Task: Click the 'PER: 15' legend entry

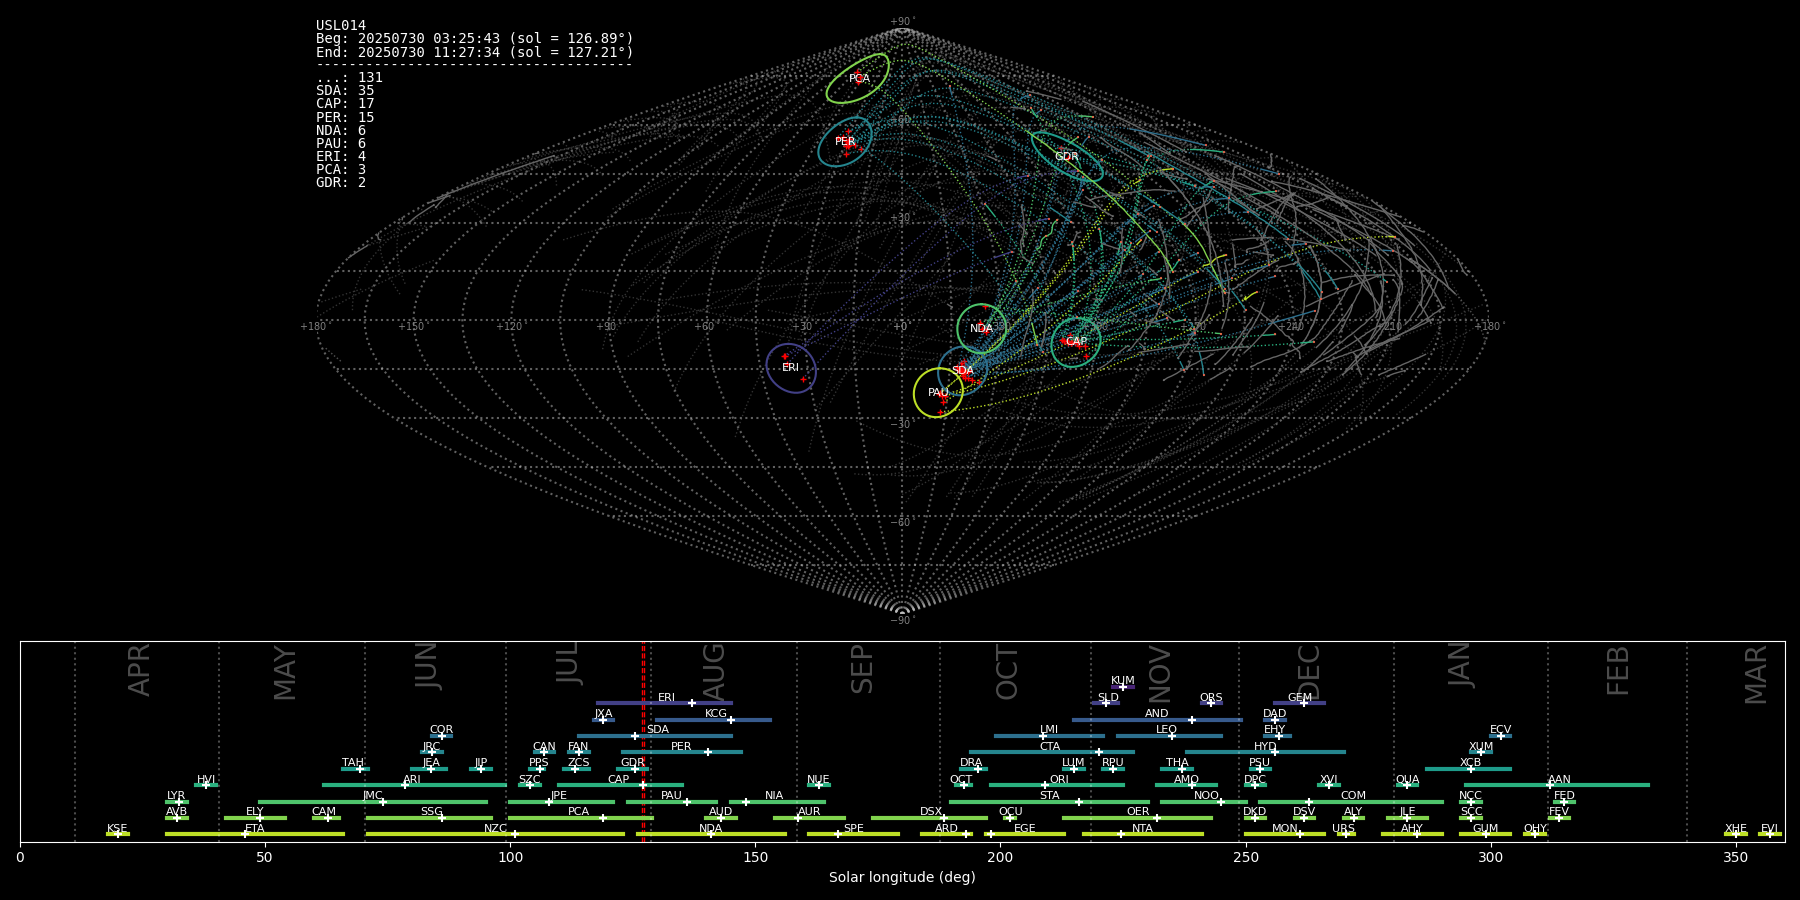Action: coord(345,118)
